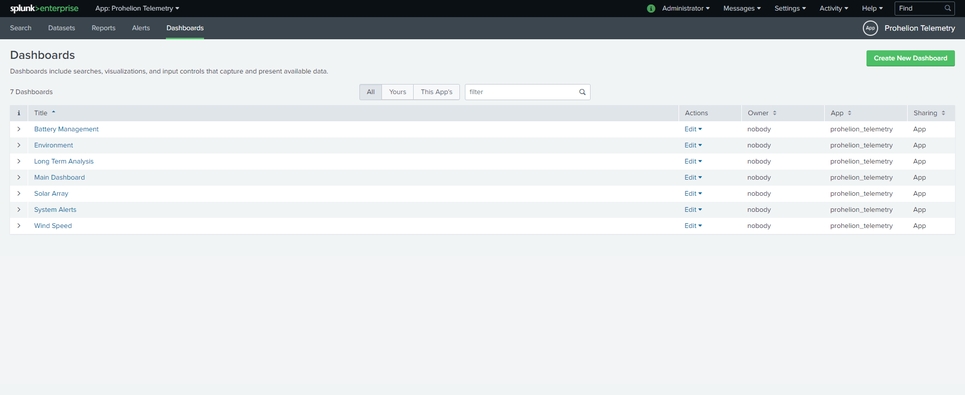Open Edit menu for System Alerts
The width and height of the screenshot is (965, 395).
(693, 209)
